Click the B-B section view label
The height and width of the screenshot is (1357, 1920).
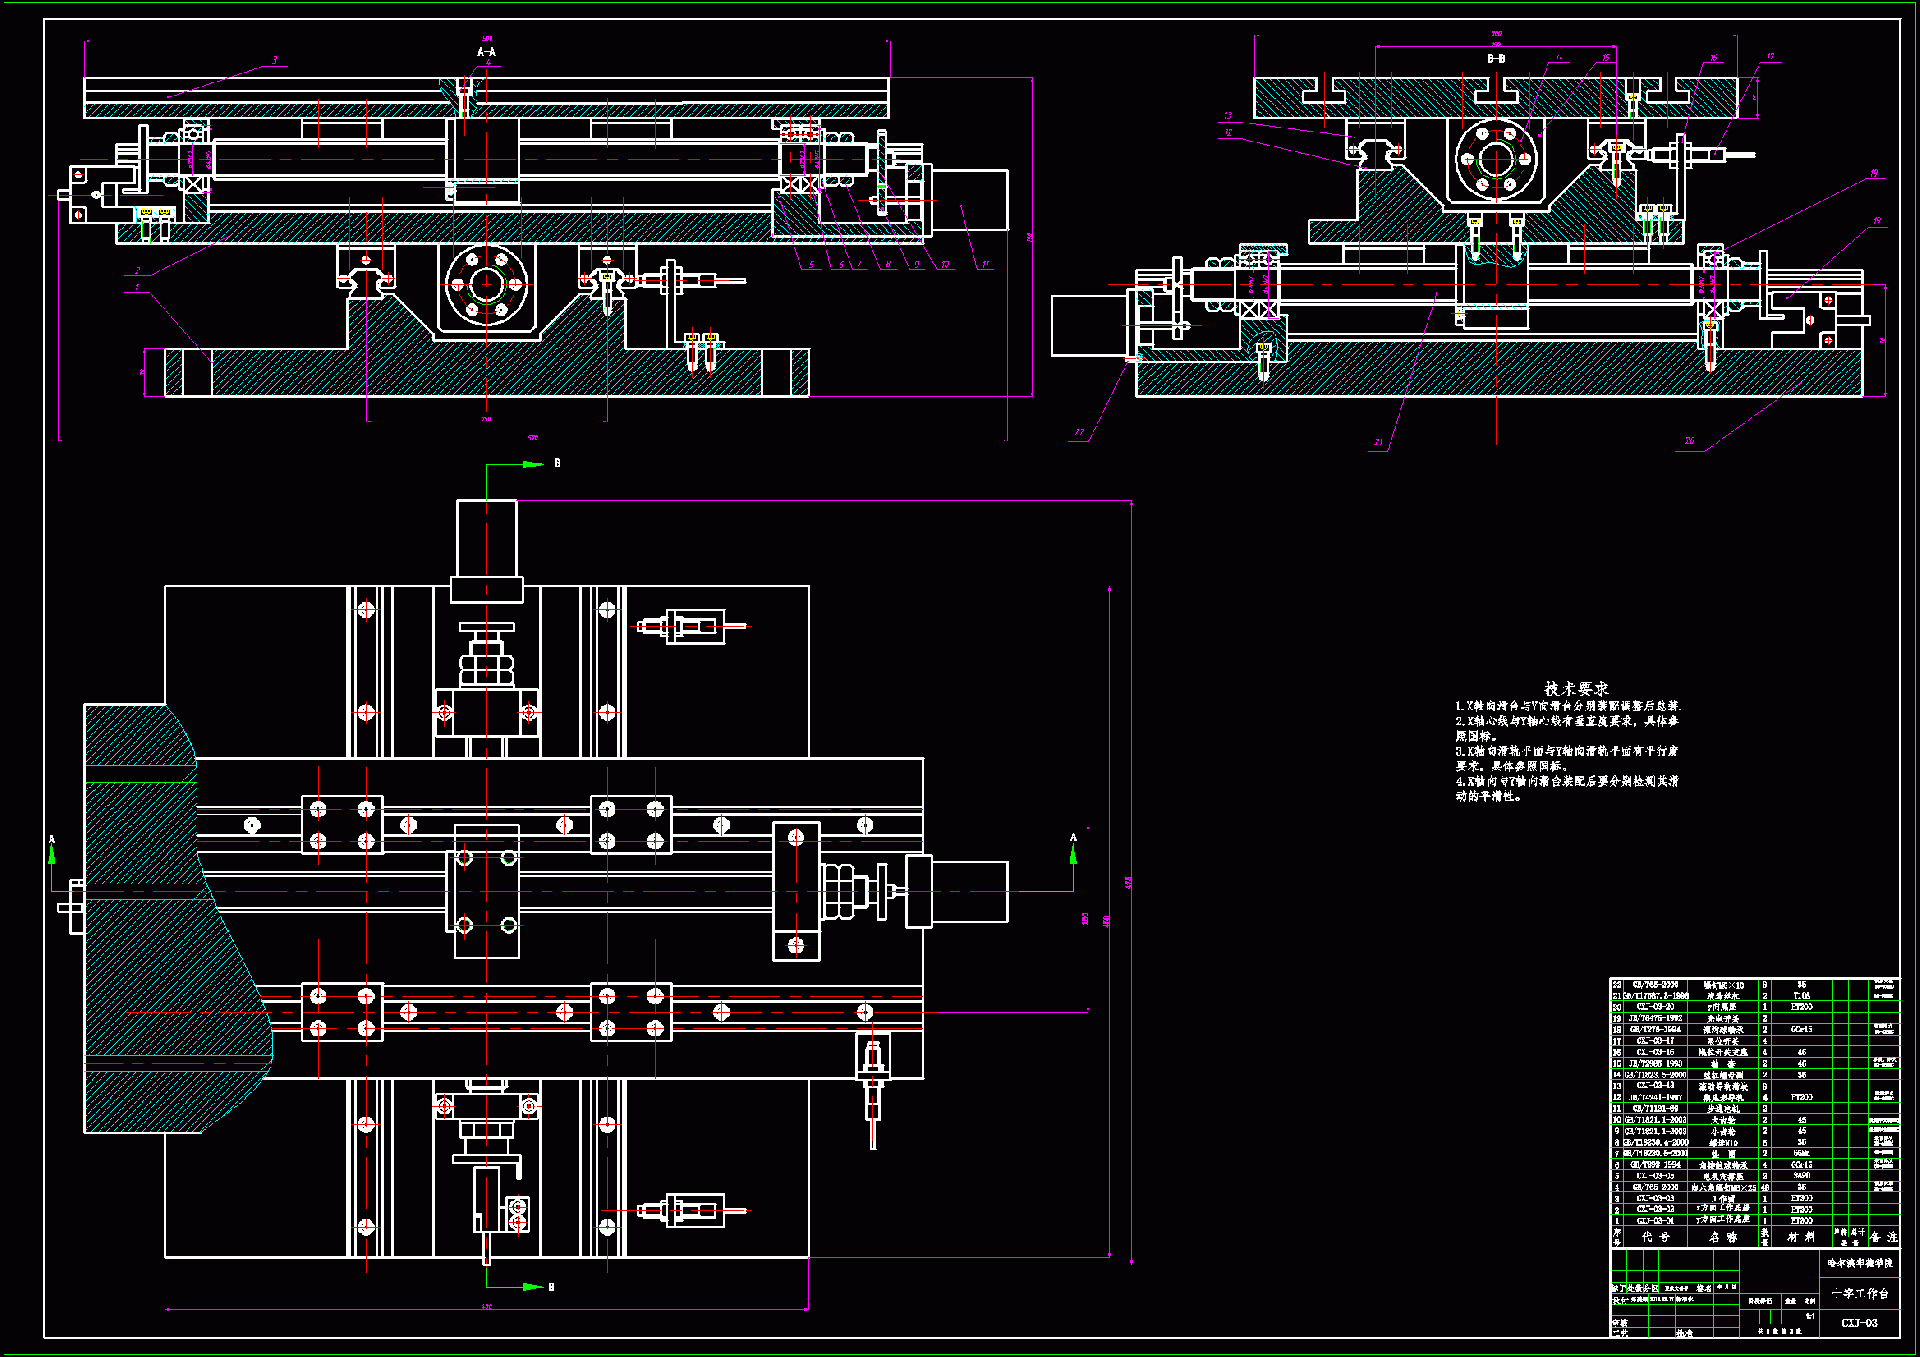tap(1496, 59)
